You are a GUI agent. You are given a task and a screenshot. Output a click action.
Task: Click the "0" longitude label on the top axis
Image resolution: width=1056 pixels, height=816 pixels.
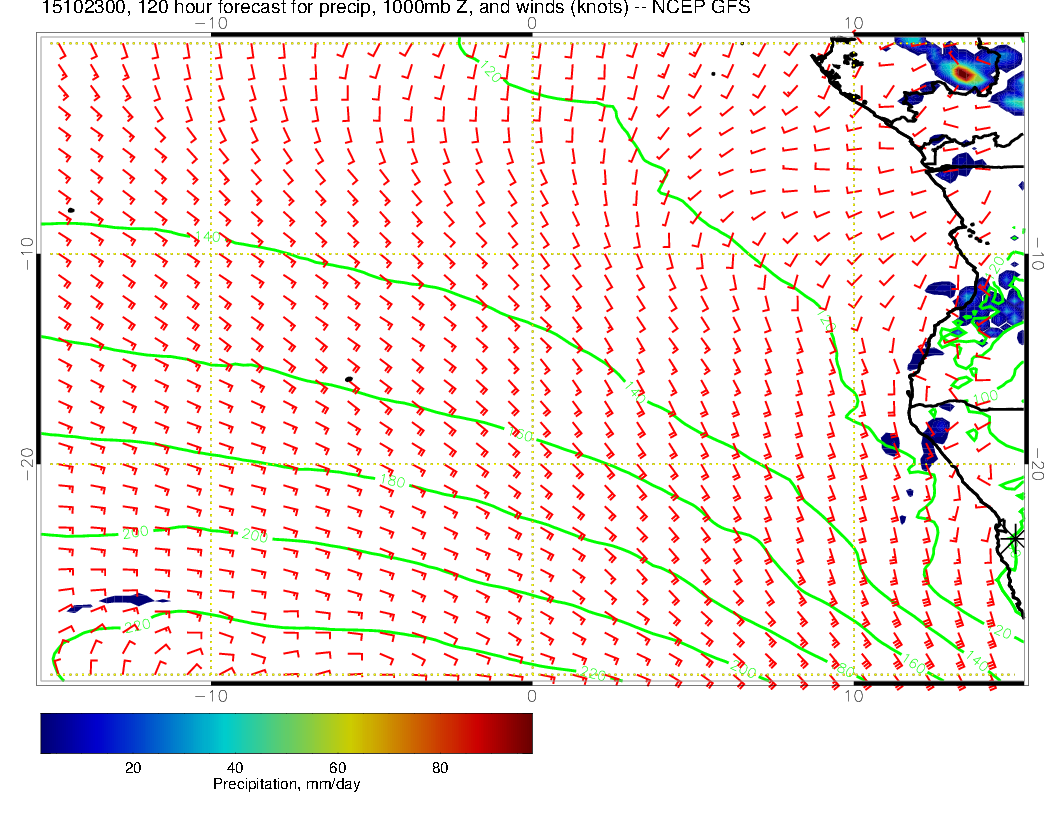pyautogui.click(x=531, y=23)
